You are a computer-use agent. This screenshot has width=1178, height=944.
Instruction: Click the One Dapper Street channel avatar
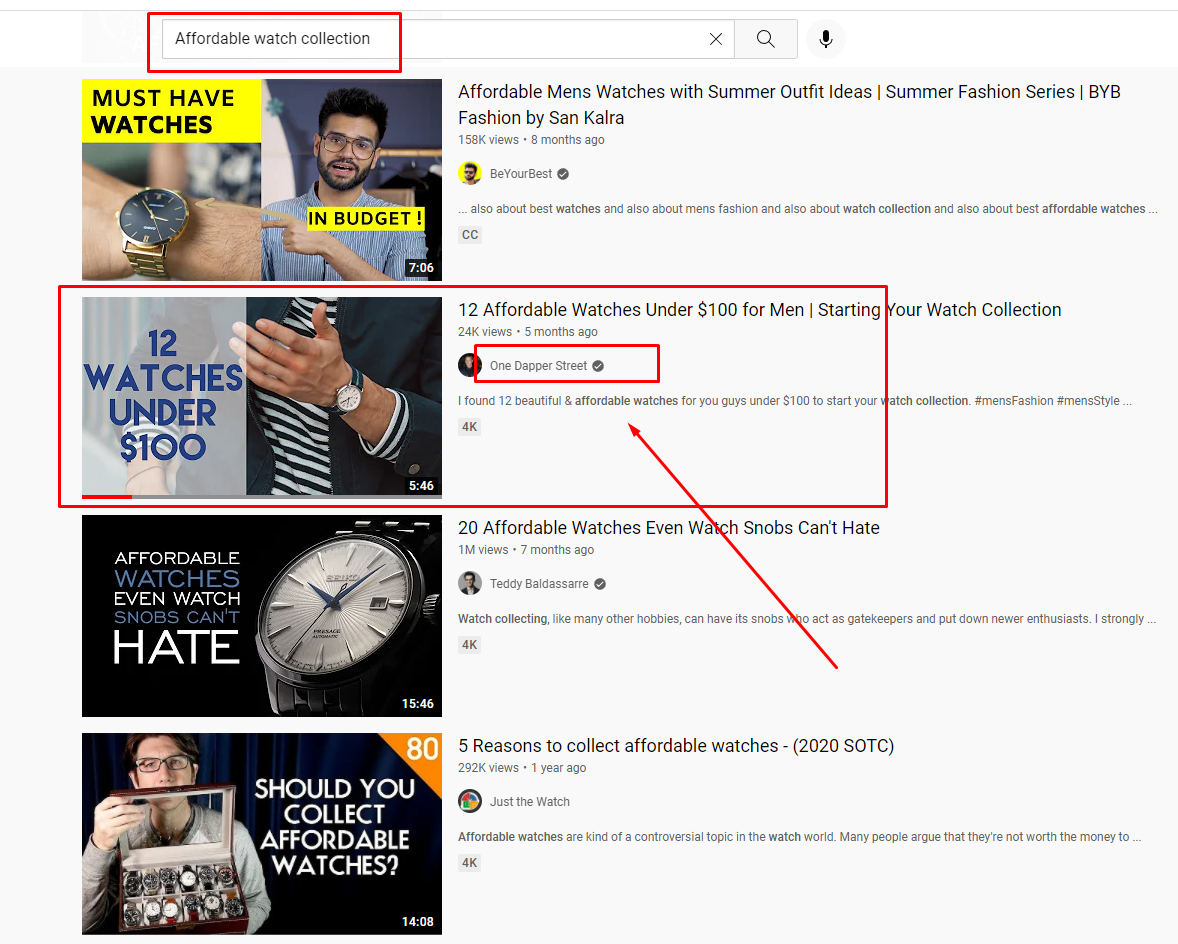[x=469, y=366]
